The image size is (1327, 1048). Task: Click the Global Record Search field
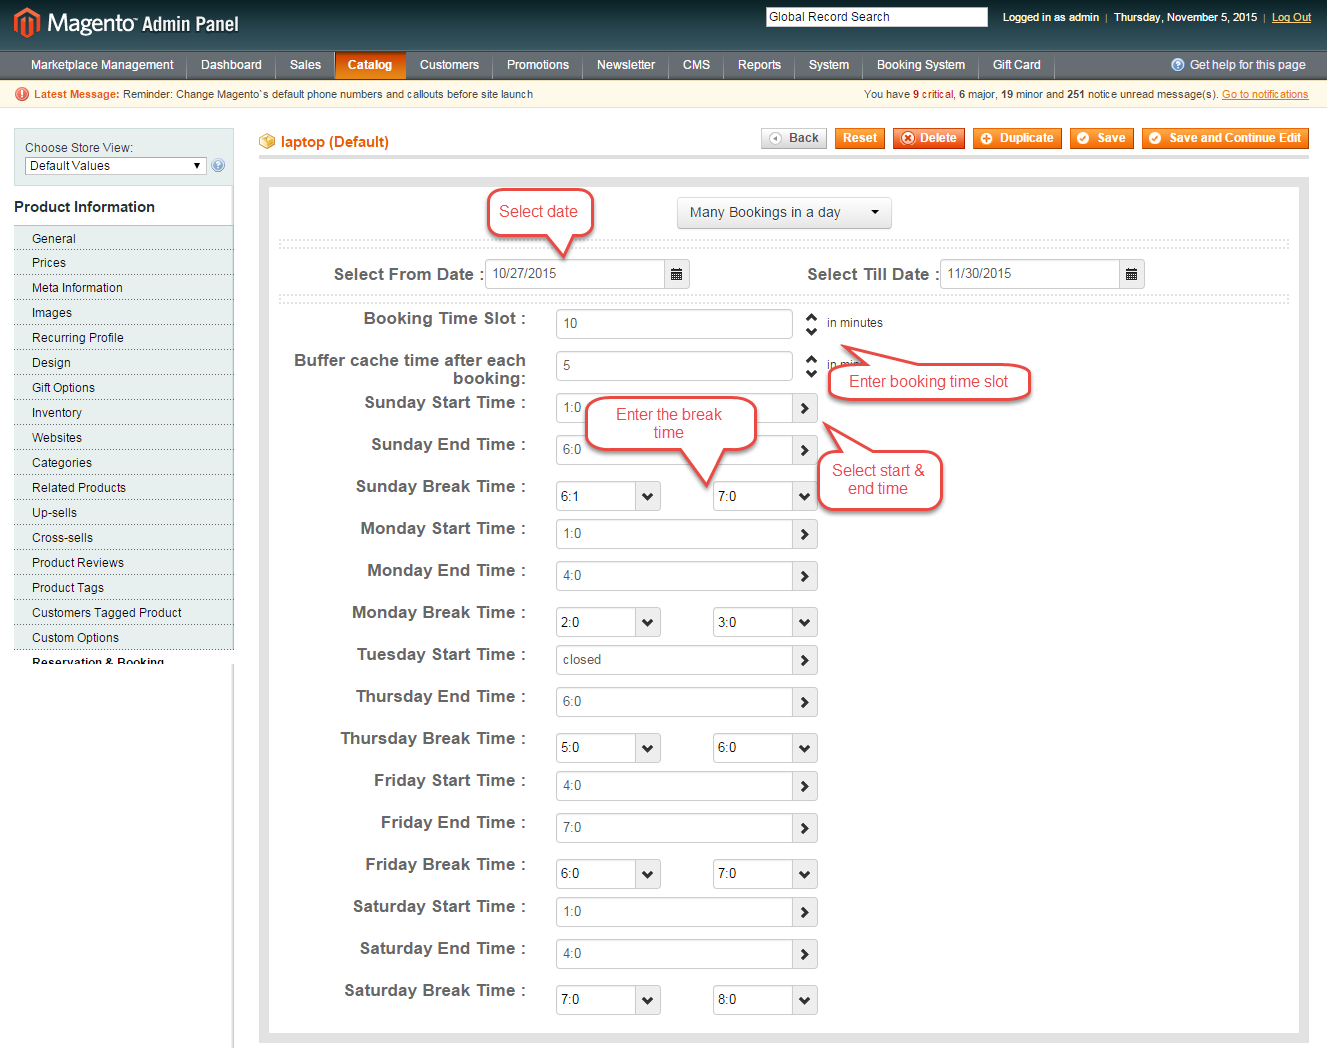[x=876, y=17]
